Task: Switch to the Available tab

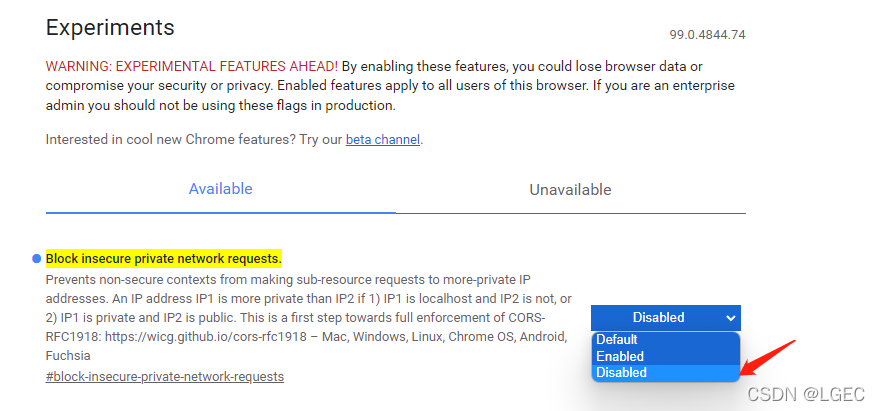Action: tap(221, 189)
